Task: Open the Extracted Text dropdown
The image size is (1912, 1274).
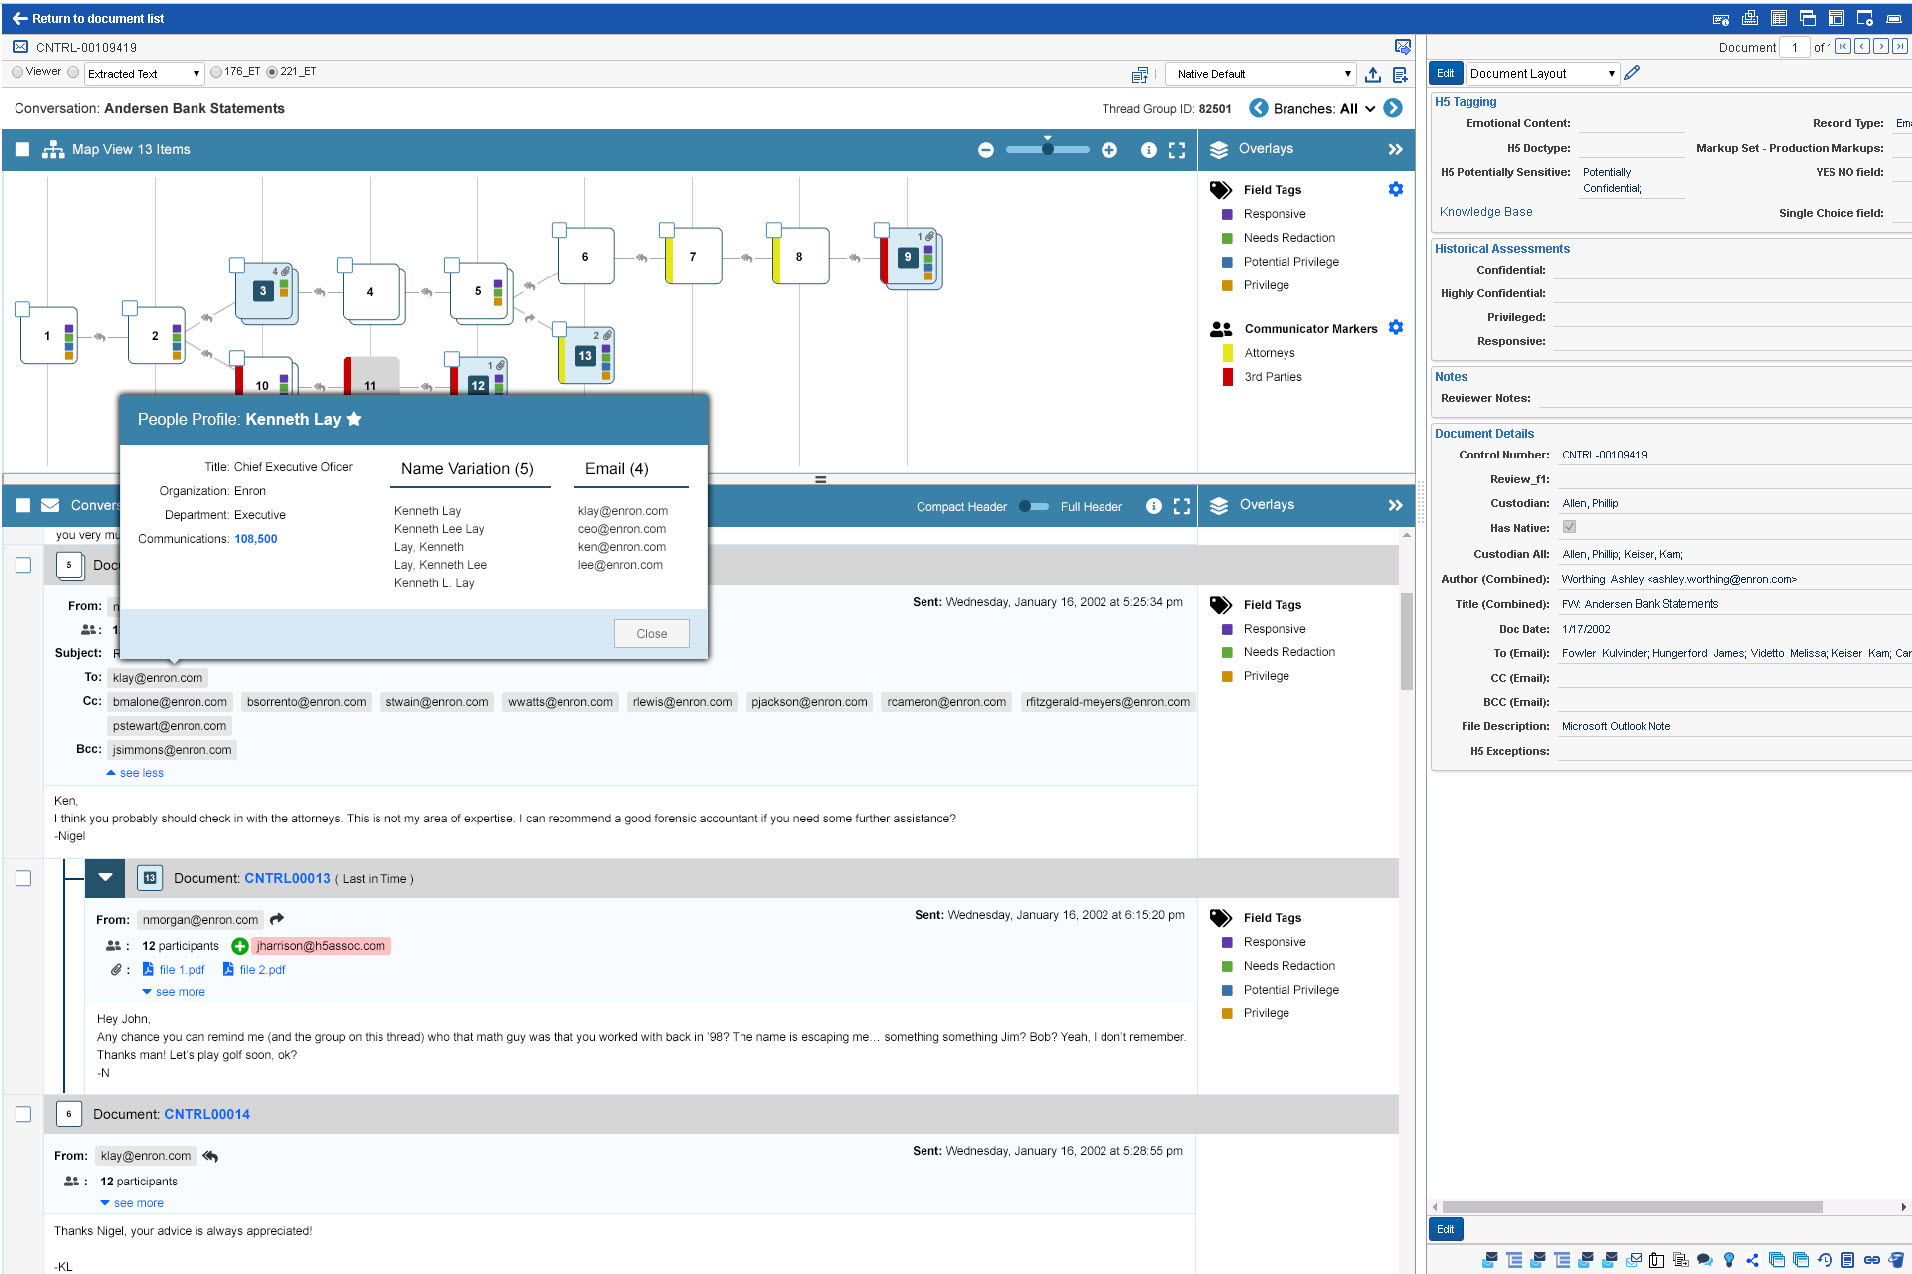Action: coord(144,74)
